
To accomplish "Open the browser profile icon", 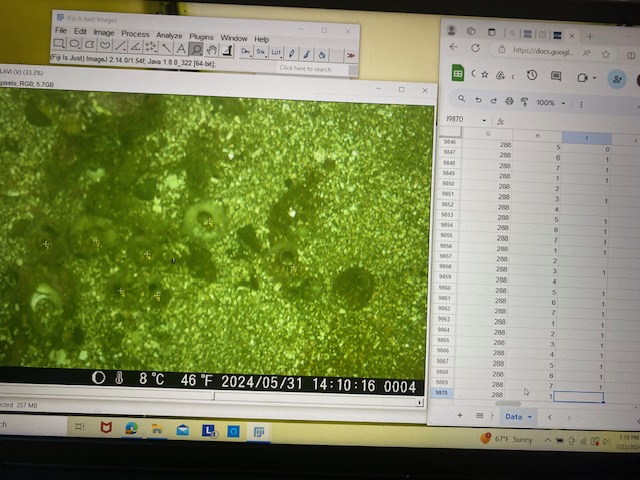I will coord(451,30).
